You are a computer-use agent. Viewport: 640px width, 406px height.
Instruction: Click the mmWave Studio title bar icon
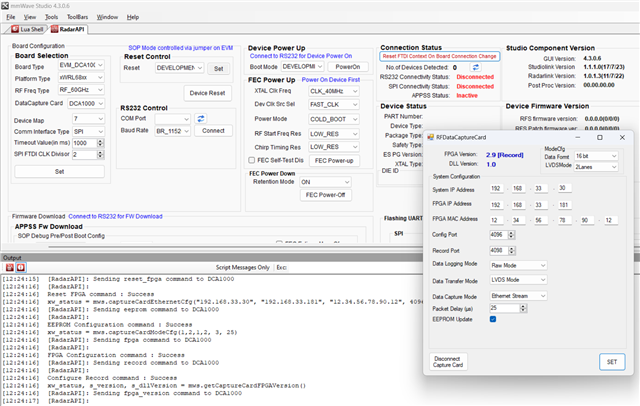pos(4,5)
